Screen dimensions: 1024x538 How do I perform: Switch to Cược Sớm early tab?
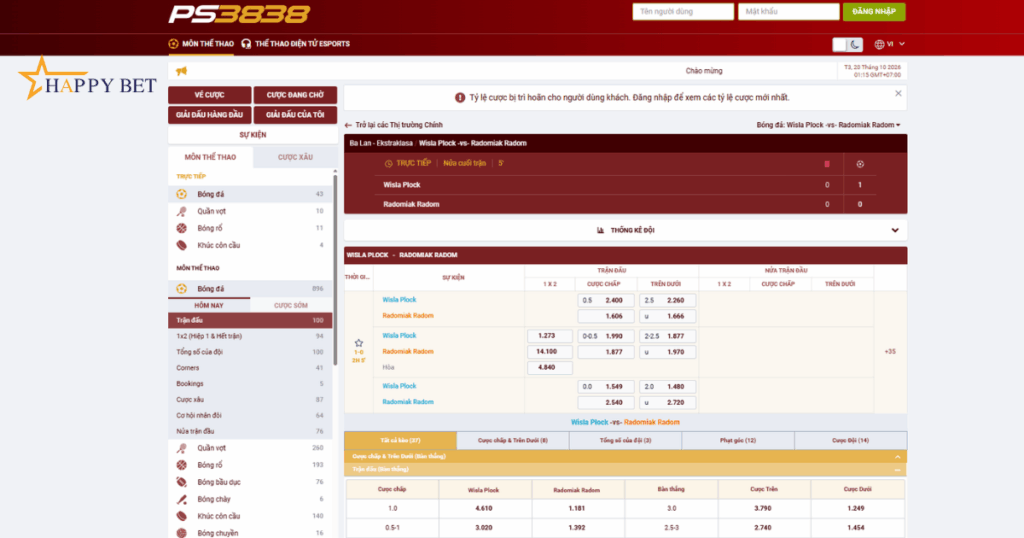291,305
